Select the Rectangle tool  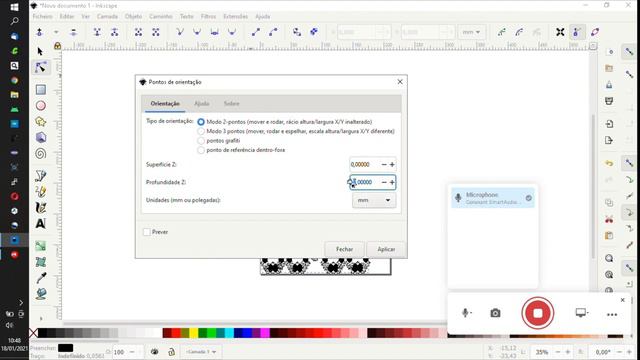point(40,89)
